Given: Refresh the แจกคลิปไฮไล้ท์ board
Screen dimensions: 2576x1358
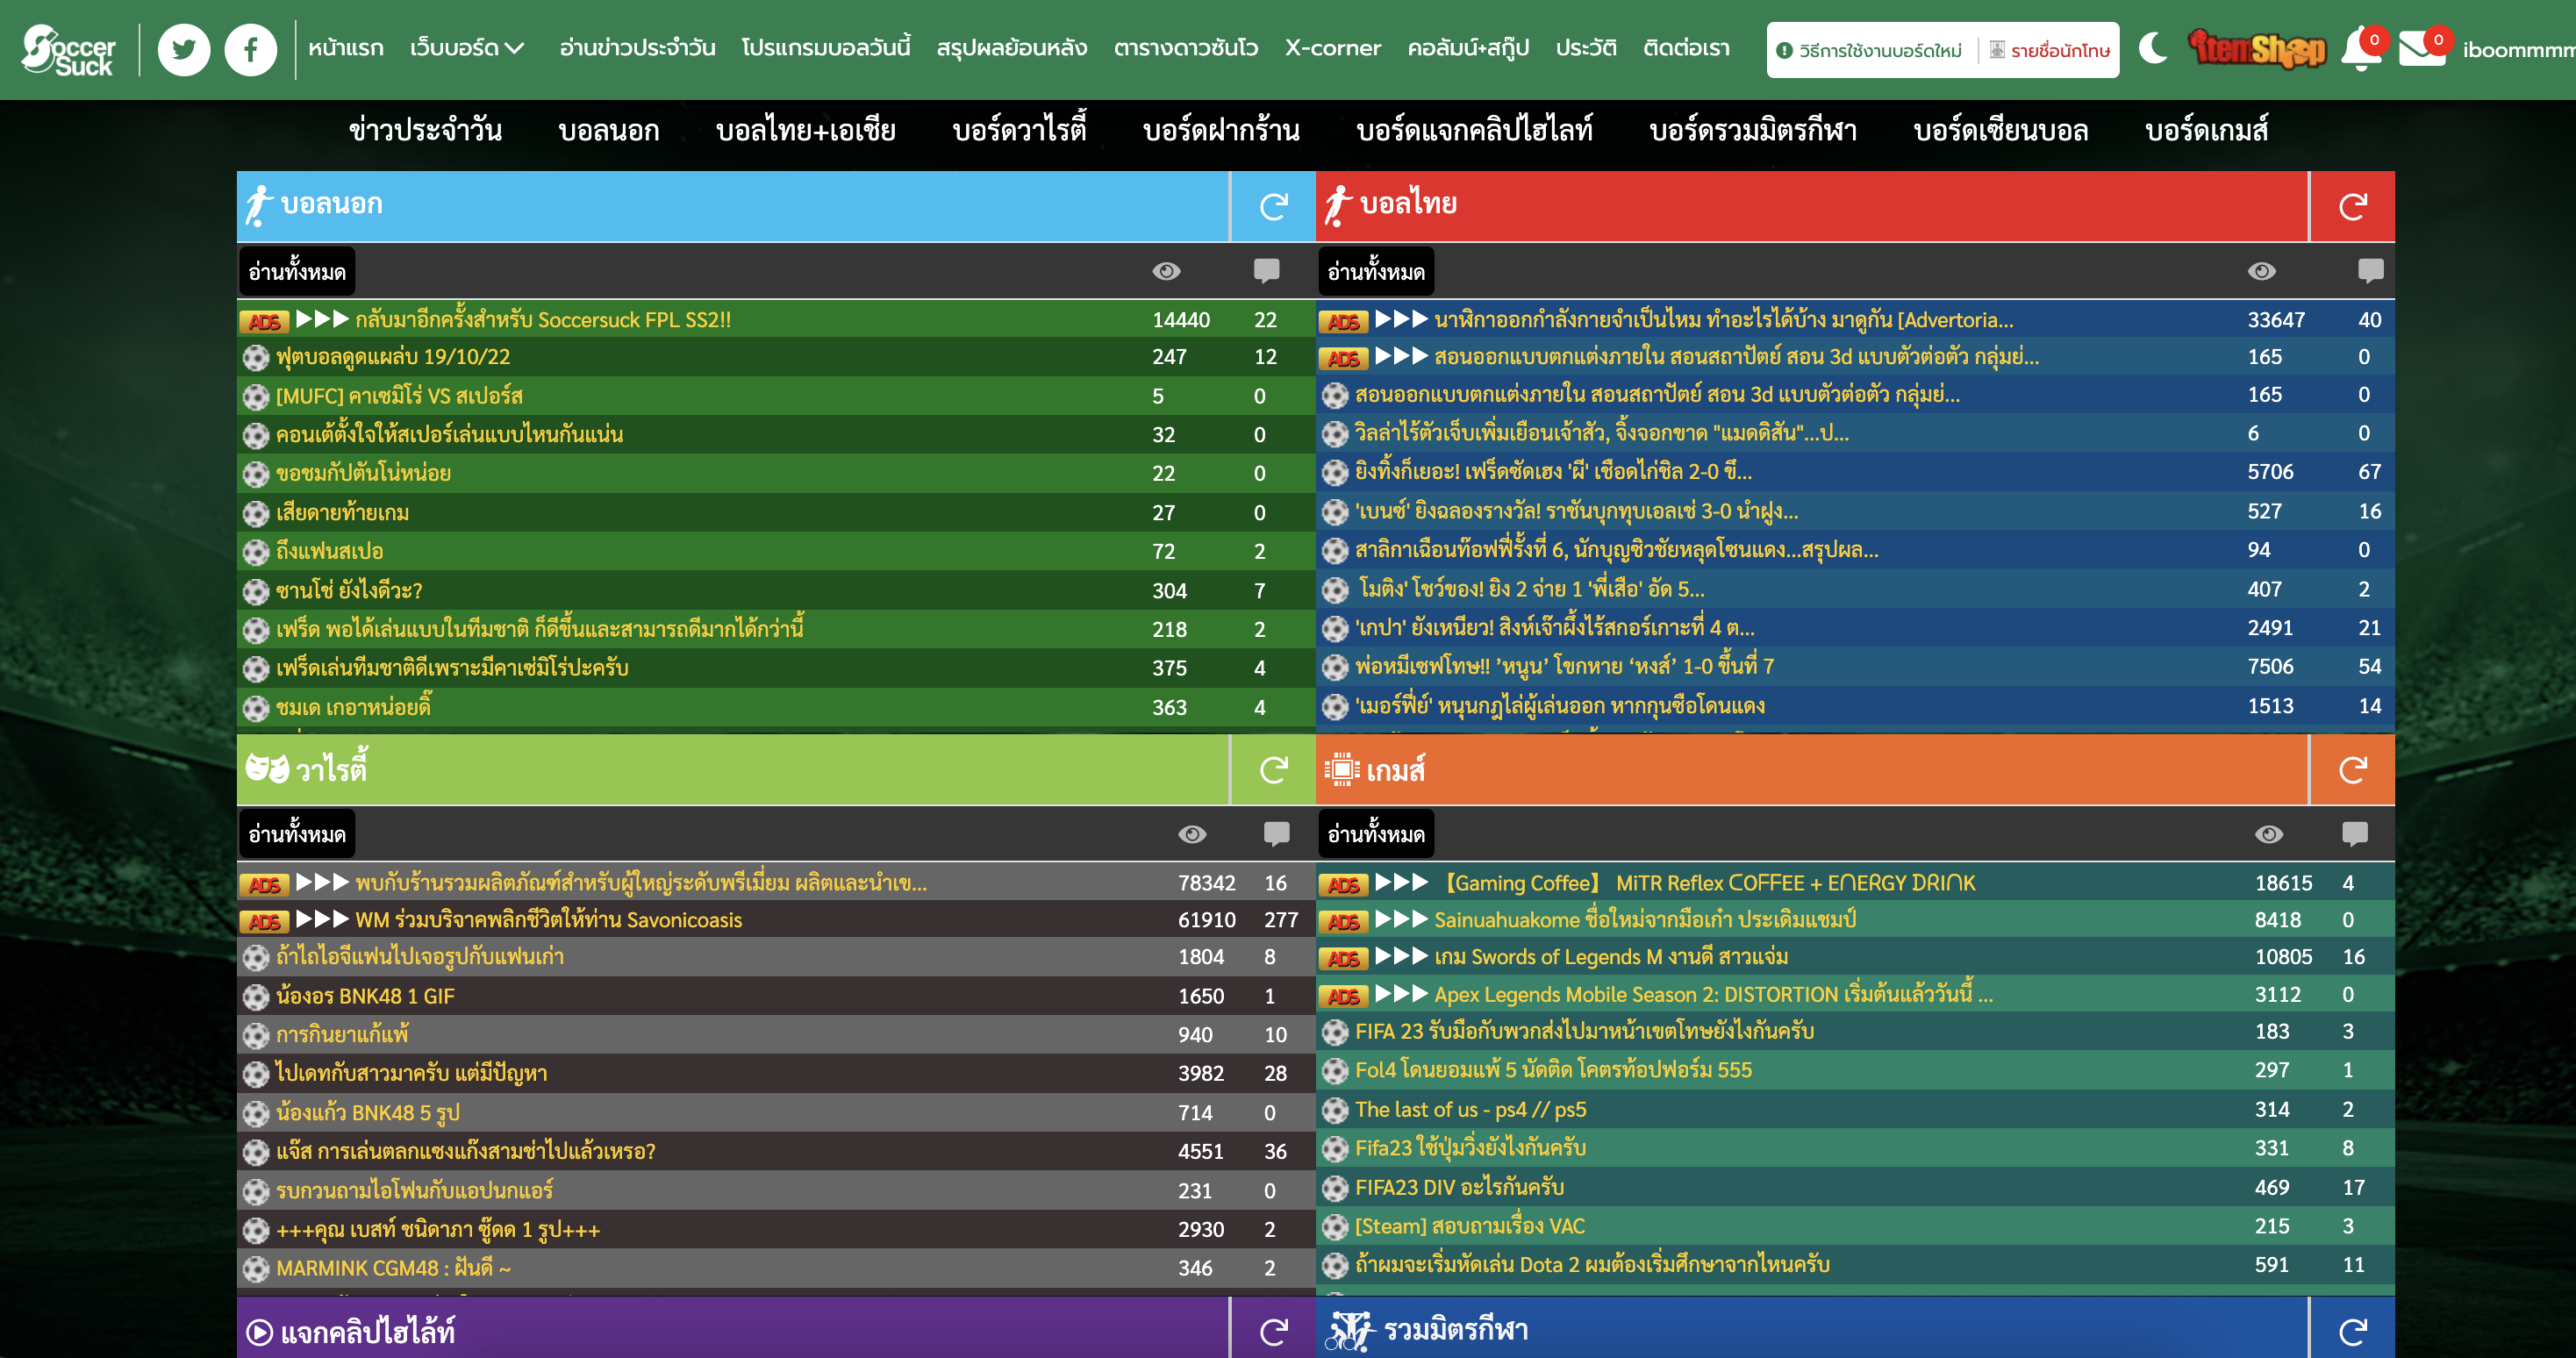Looking at the screenshot, I should (1273, 1331).
